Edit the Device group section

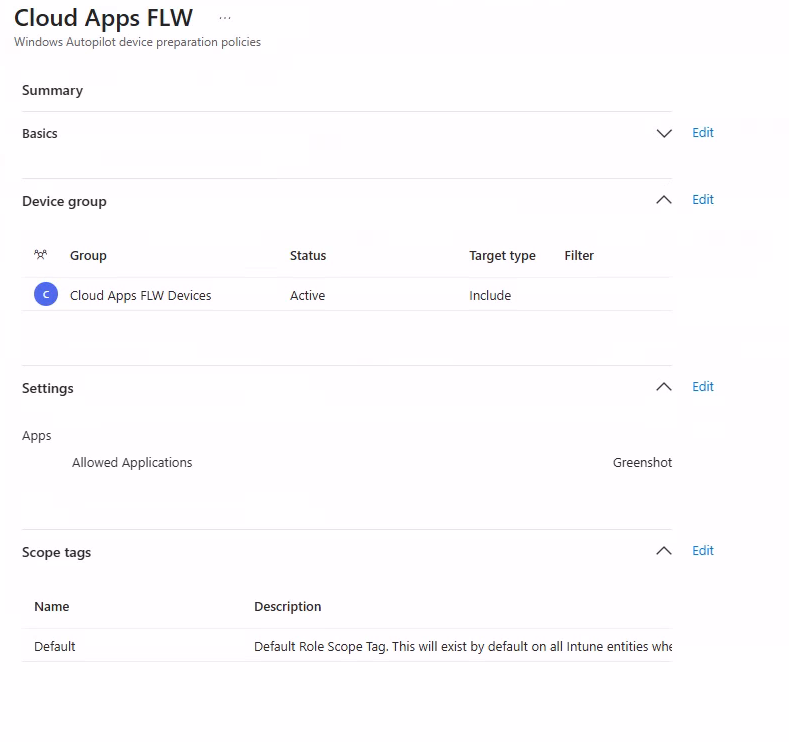(703, 200)
